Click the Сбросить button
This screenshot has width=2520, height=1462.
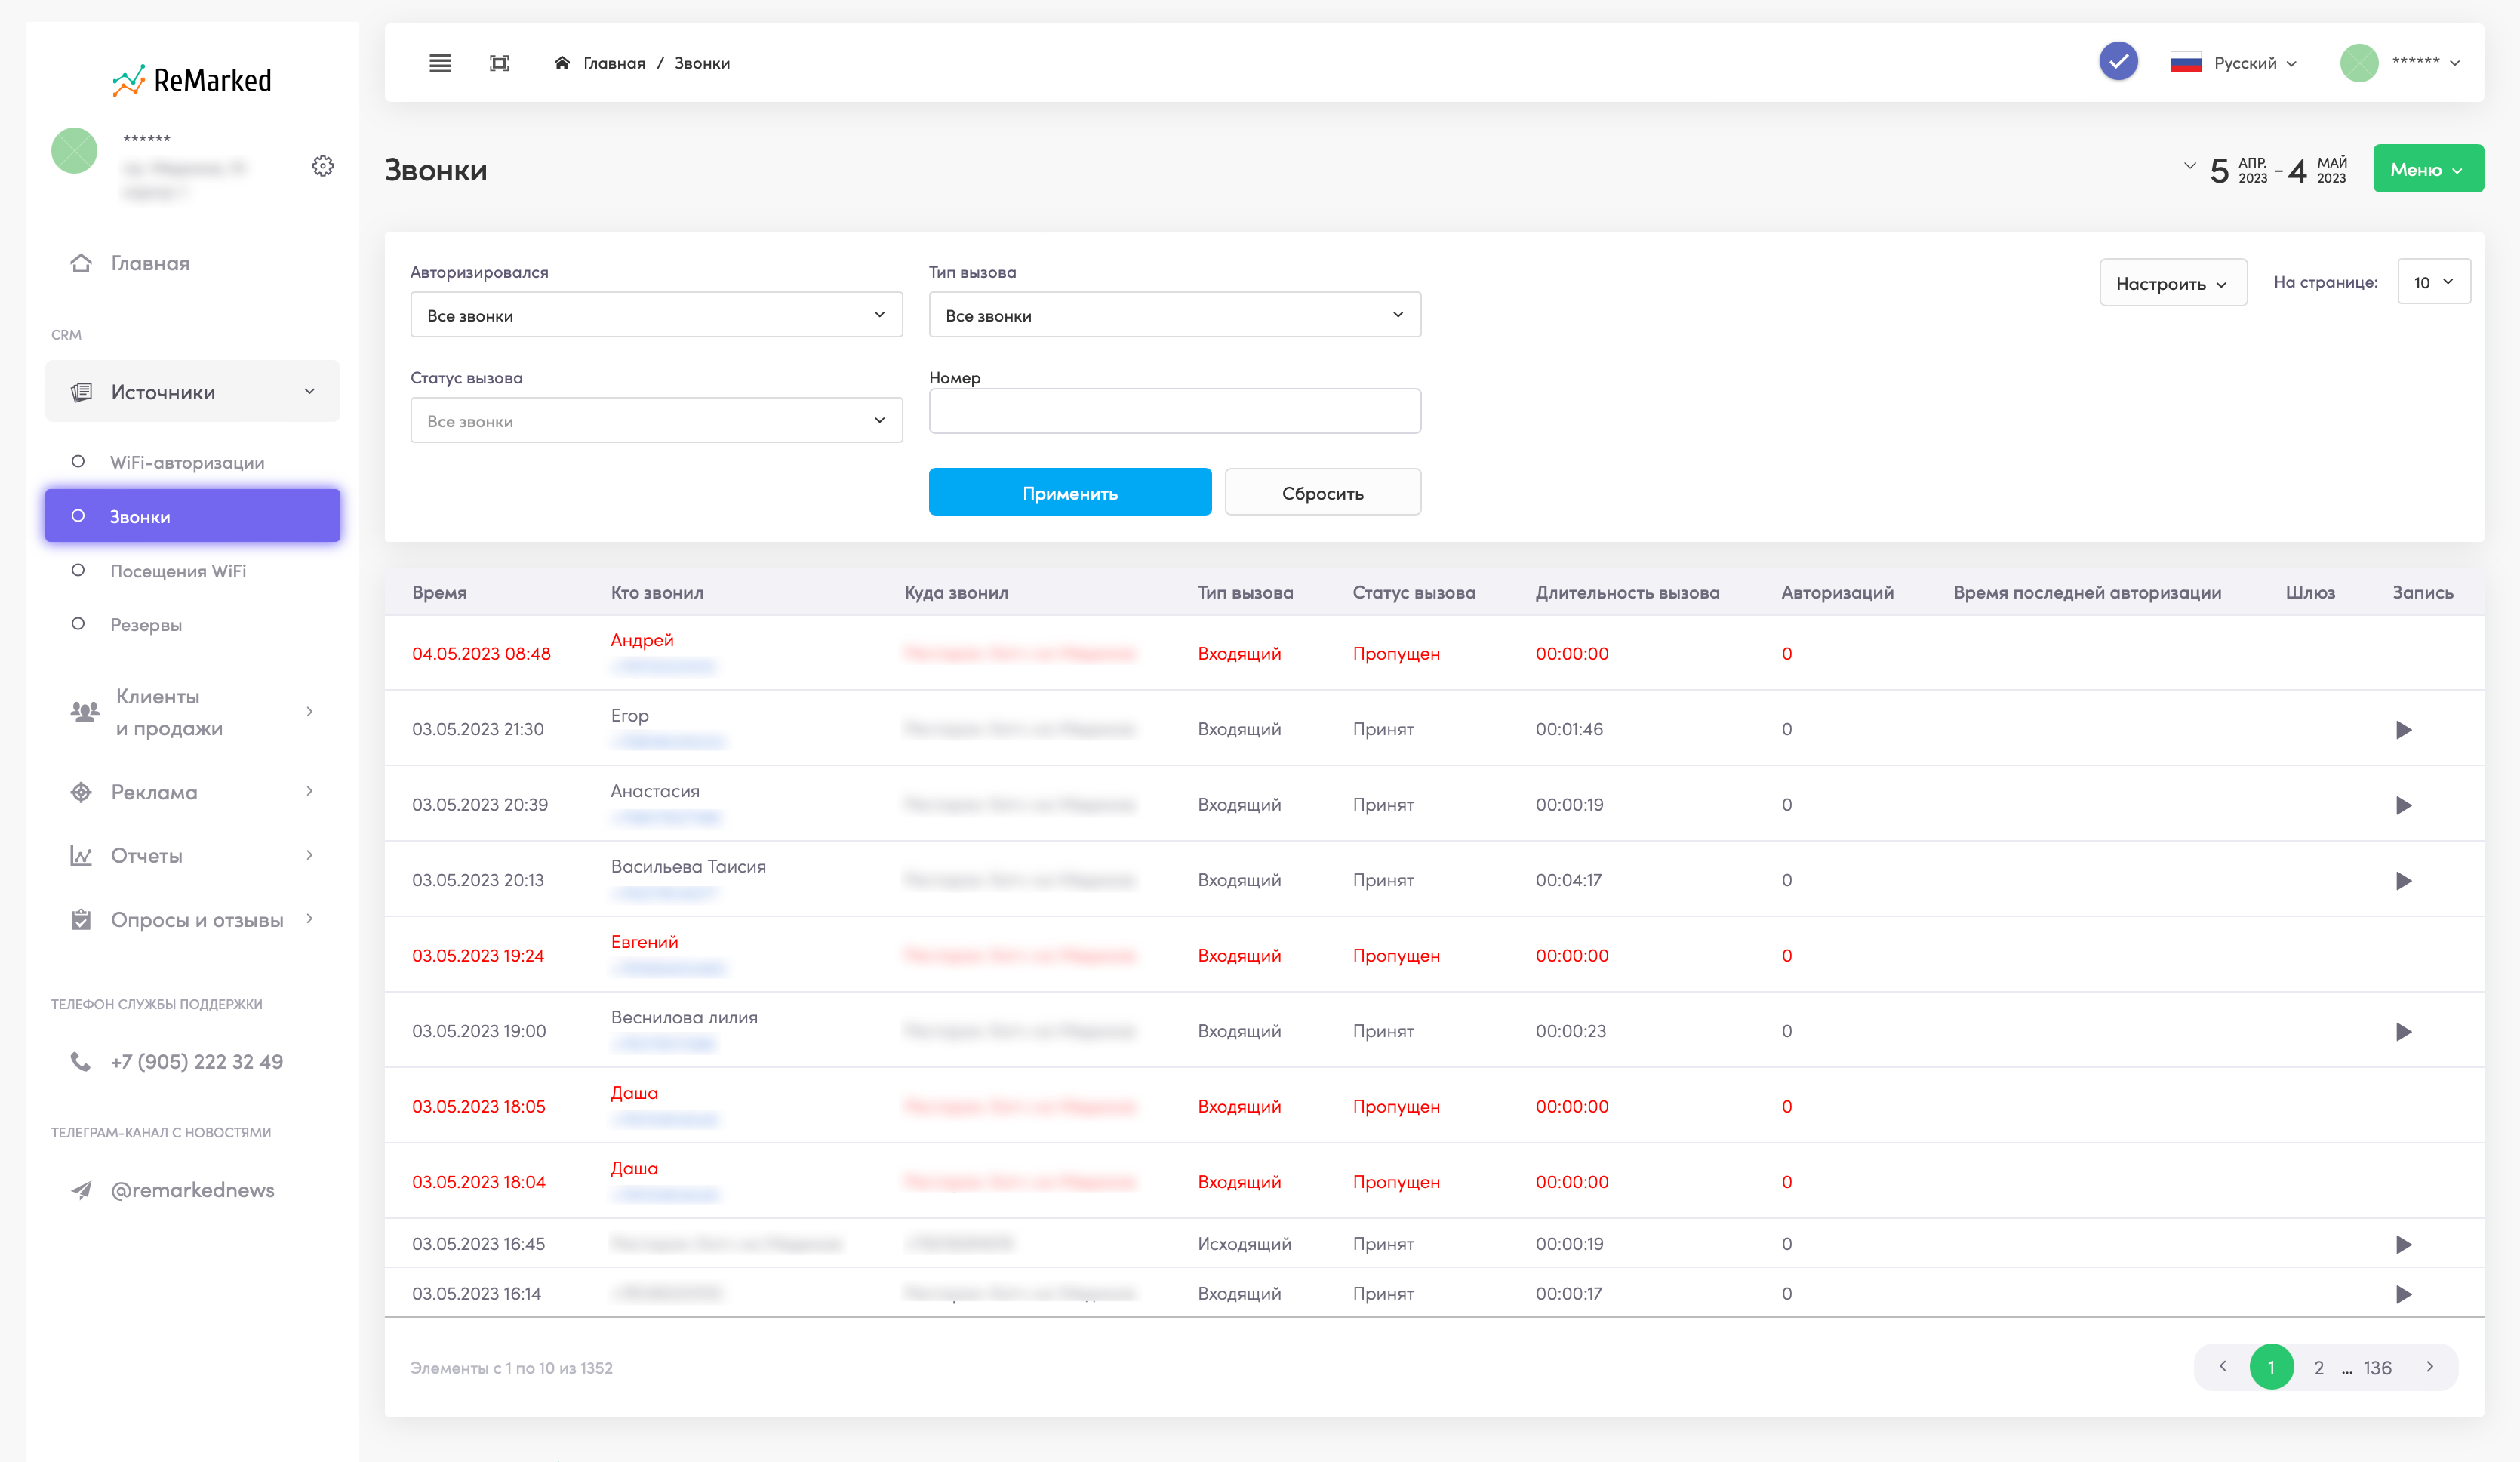(x=1323, y=493)
